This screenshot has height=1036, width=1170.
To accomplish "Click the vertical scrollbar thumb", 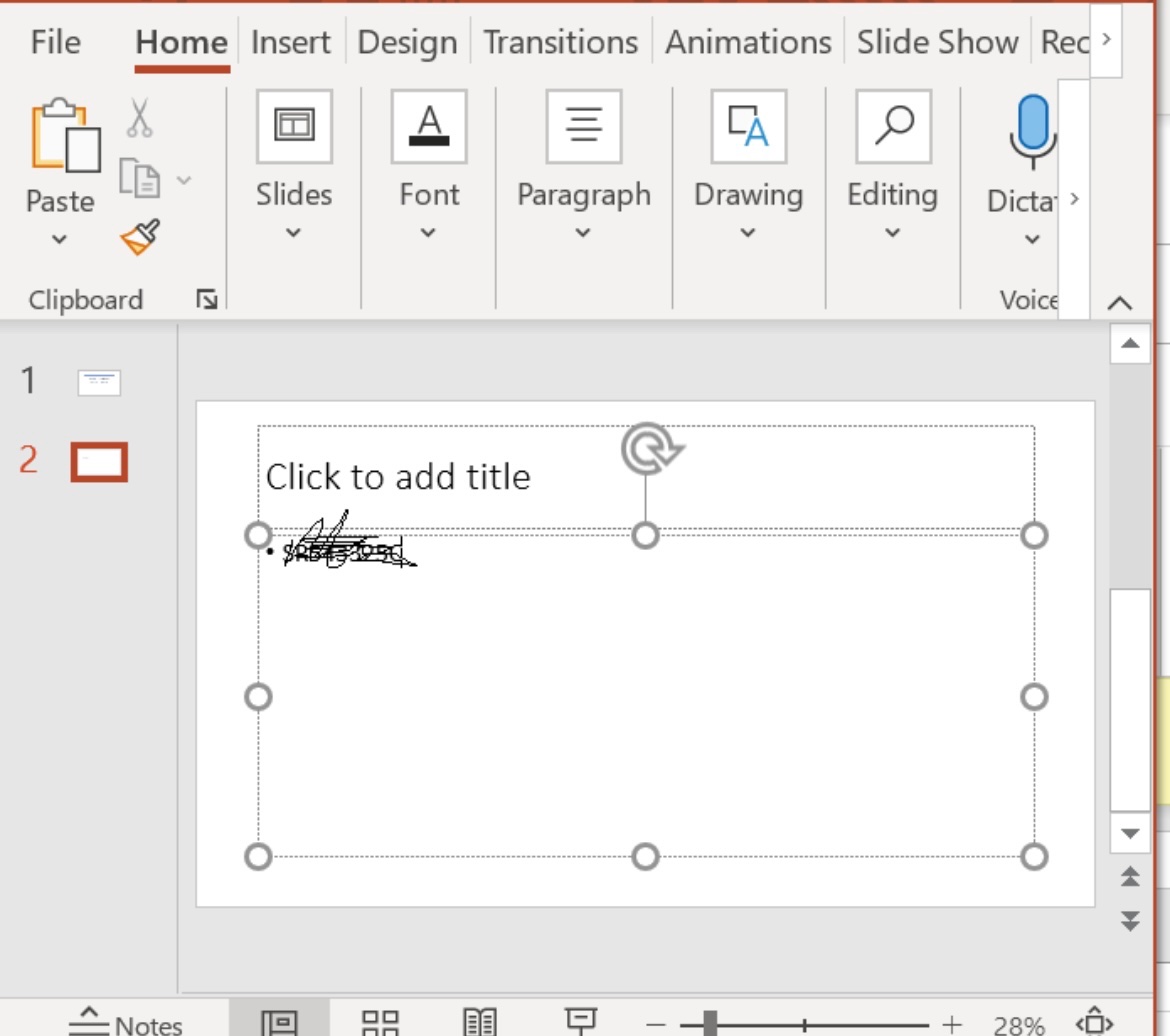I will 1130,699.
